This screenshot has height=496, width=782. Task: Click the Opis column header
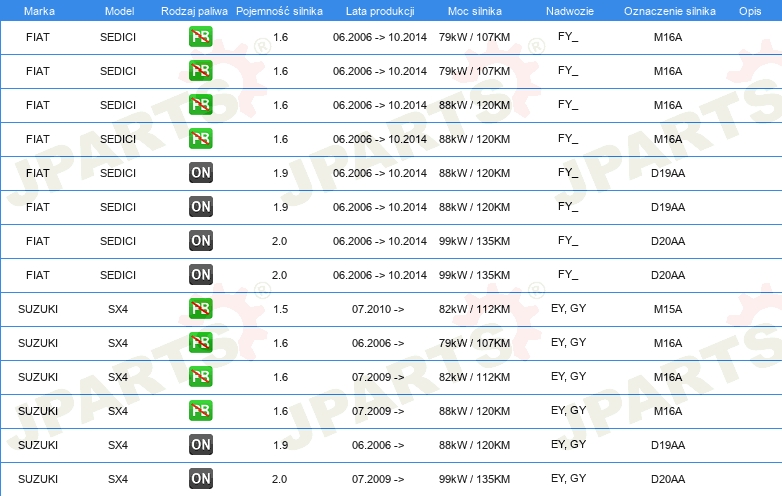(x=750, y=11)
